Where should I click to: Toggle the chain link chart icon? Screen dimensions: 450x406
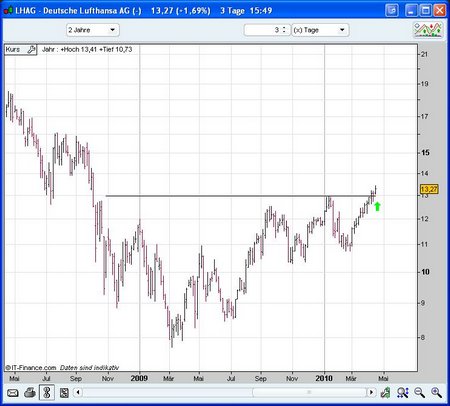click(47, 393)
